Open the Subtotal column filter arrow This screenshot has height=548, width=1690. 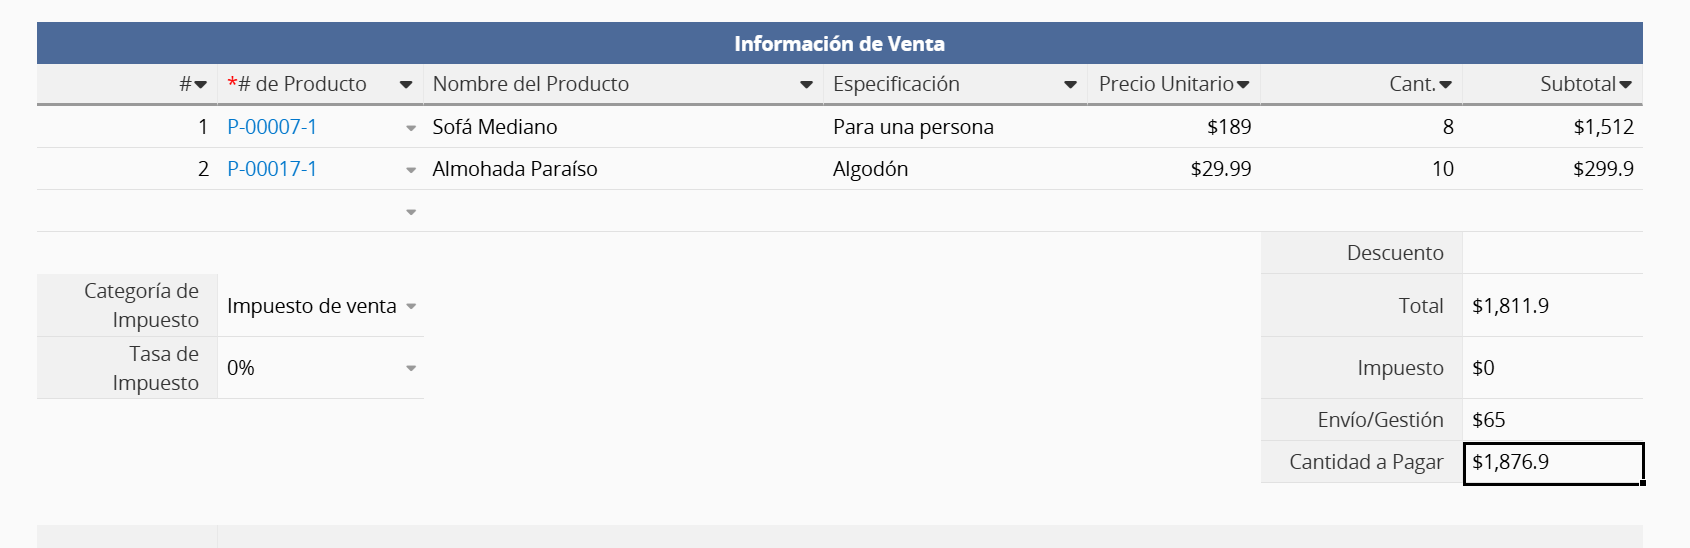tap(1625, 85)
